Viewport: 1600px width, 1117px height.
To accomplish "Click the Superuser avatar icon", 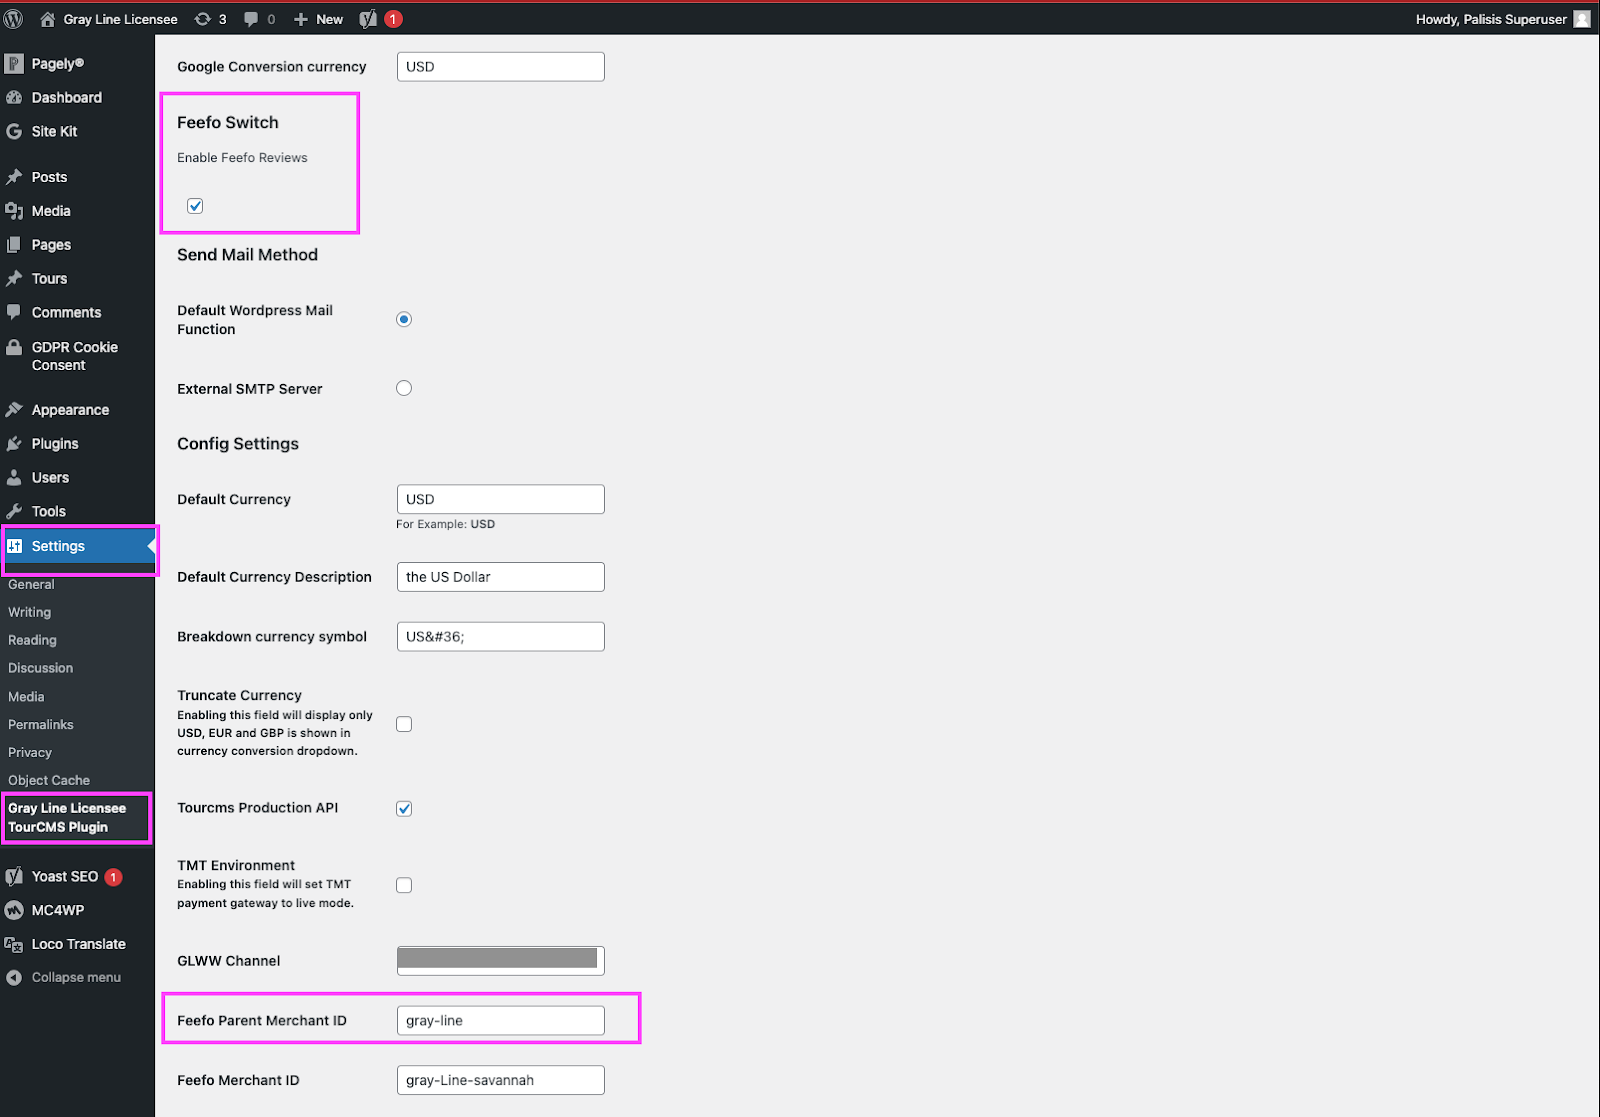I will tap(1582, 19).
